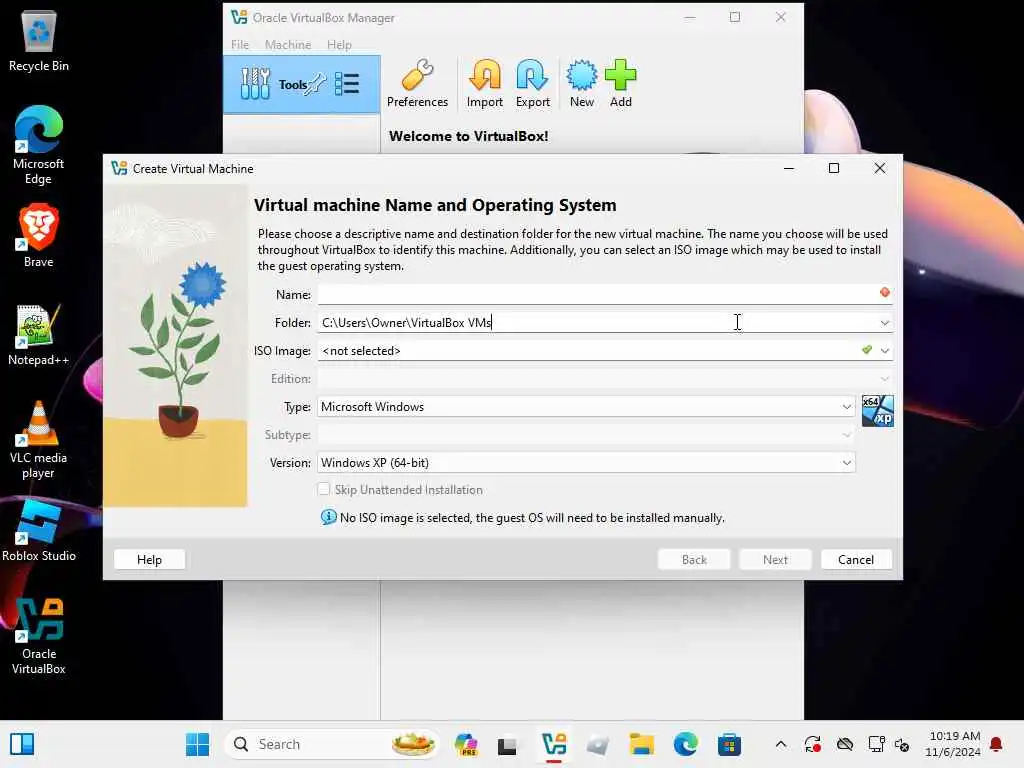The height and width of the screenshot is (768, 1024).
Task: Expand the ISO Image dropdown arrow
Action: click(x=885, y=351)
